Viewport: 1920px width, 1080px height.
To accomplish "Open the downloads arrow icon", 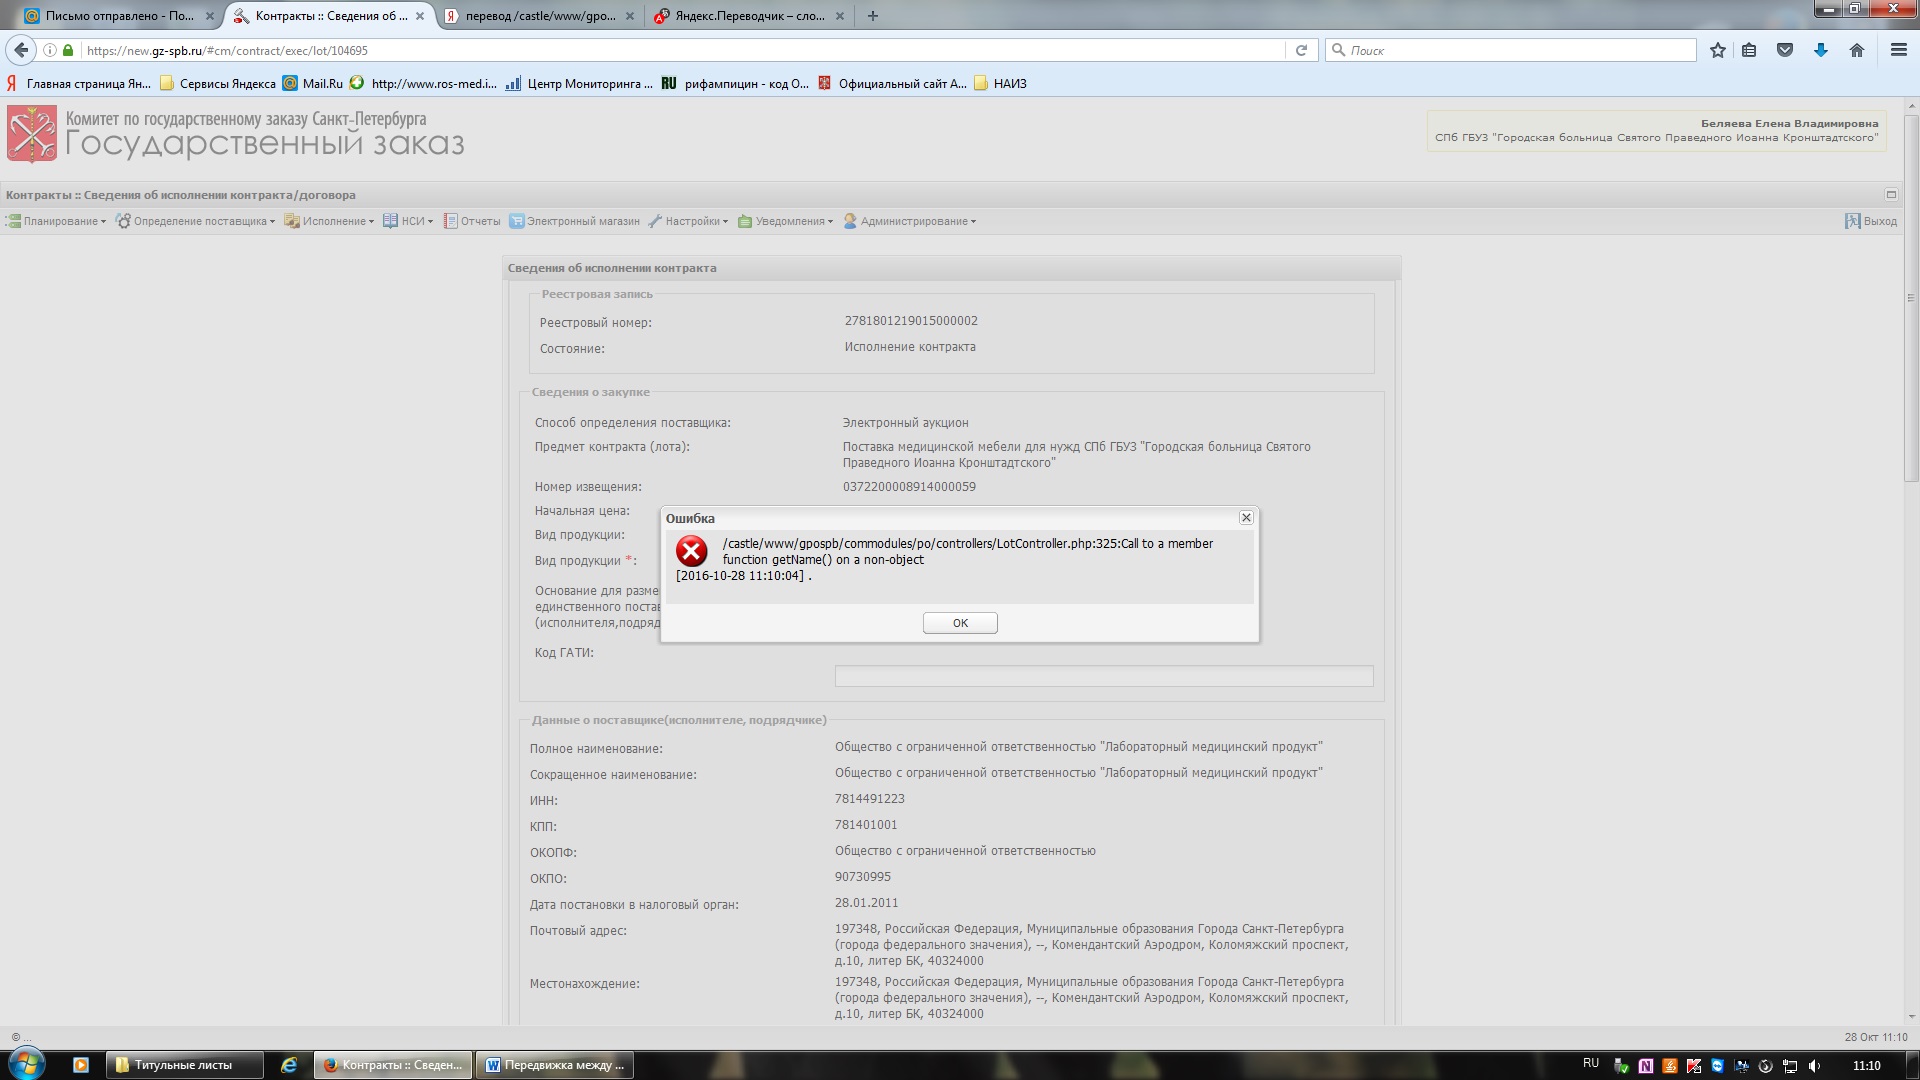I will [x=1820, y=50].
